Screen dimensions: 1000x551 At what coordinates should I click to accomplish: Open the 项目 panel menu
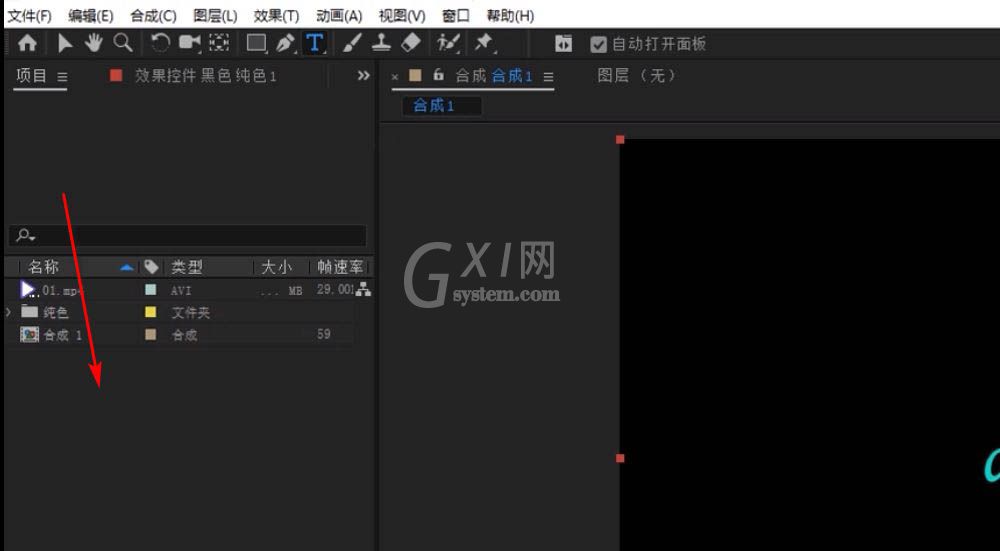(62, 77)
